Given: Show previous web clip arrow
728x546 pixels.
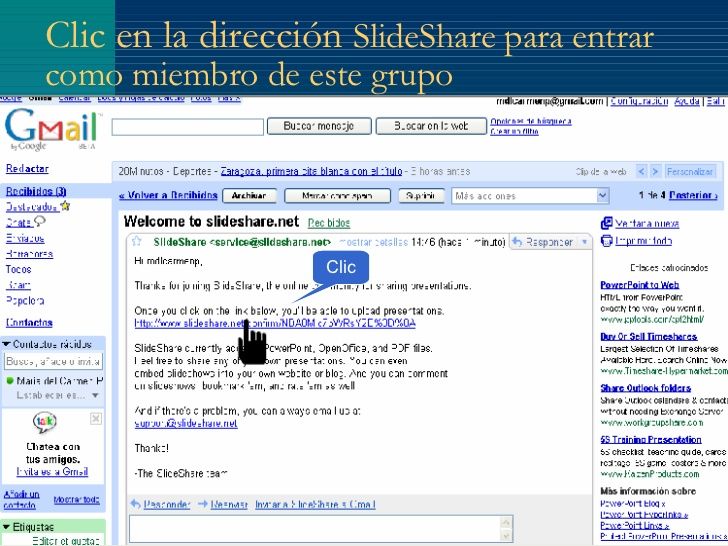Looking at the screenshot, I should (642, 172).
